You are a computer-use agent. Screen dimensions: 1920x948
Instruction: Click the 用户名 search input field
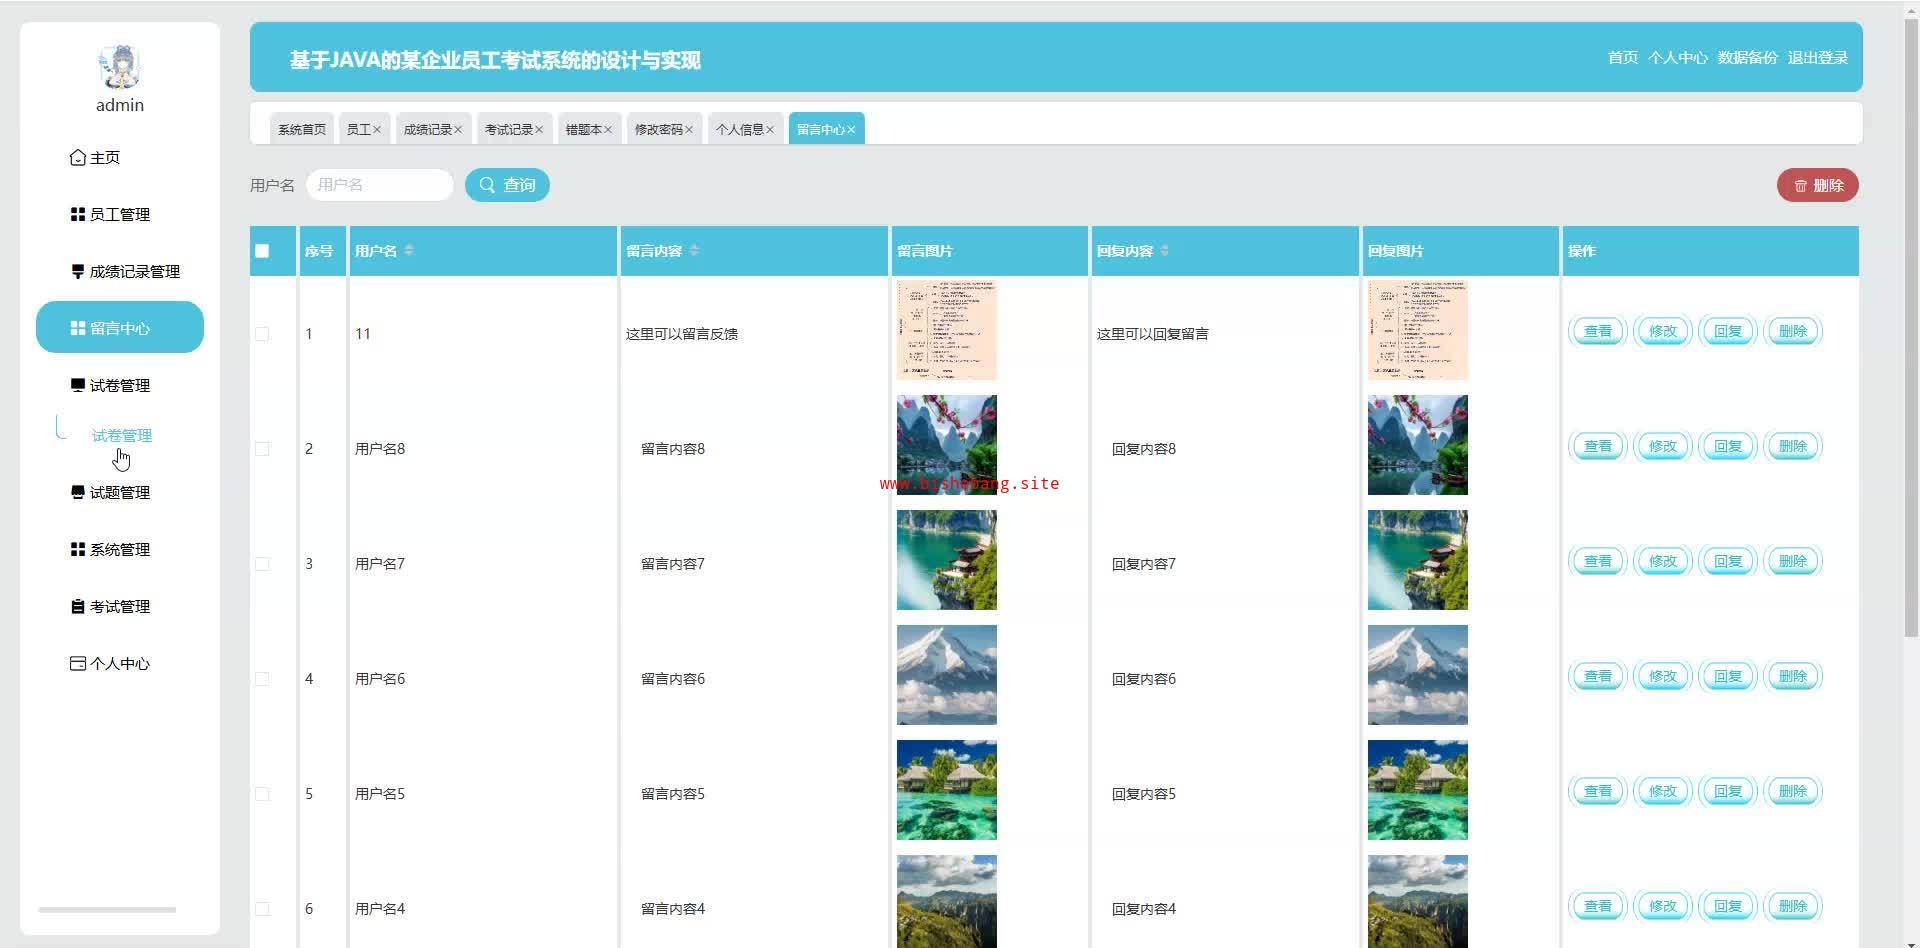click(x=380, y=185)
